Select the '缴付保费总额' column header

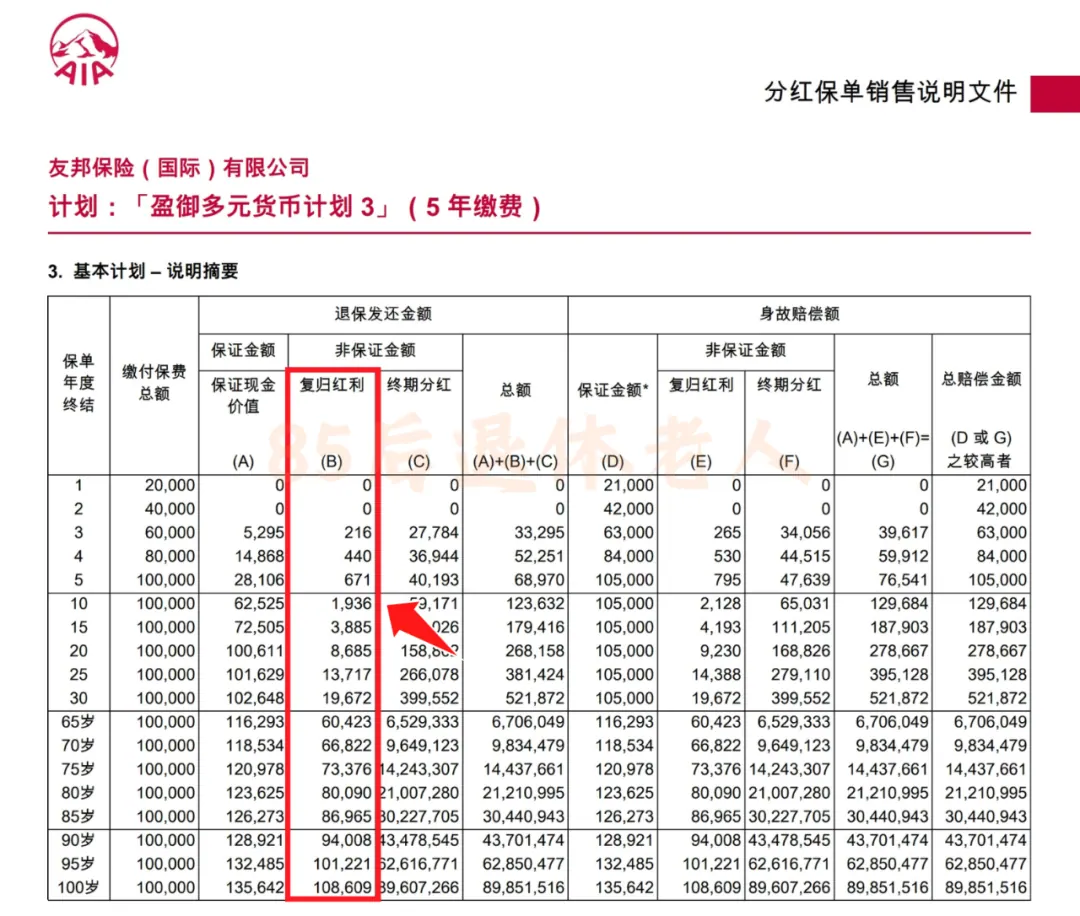[154, 383]
